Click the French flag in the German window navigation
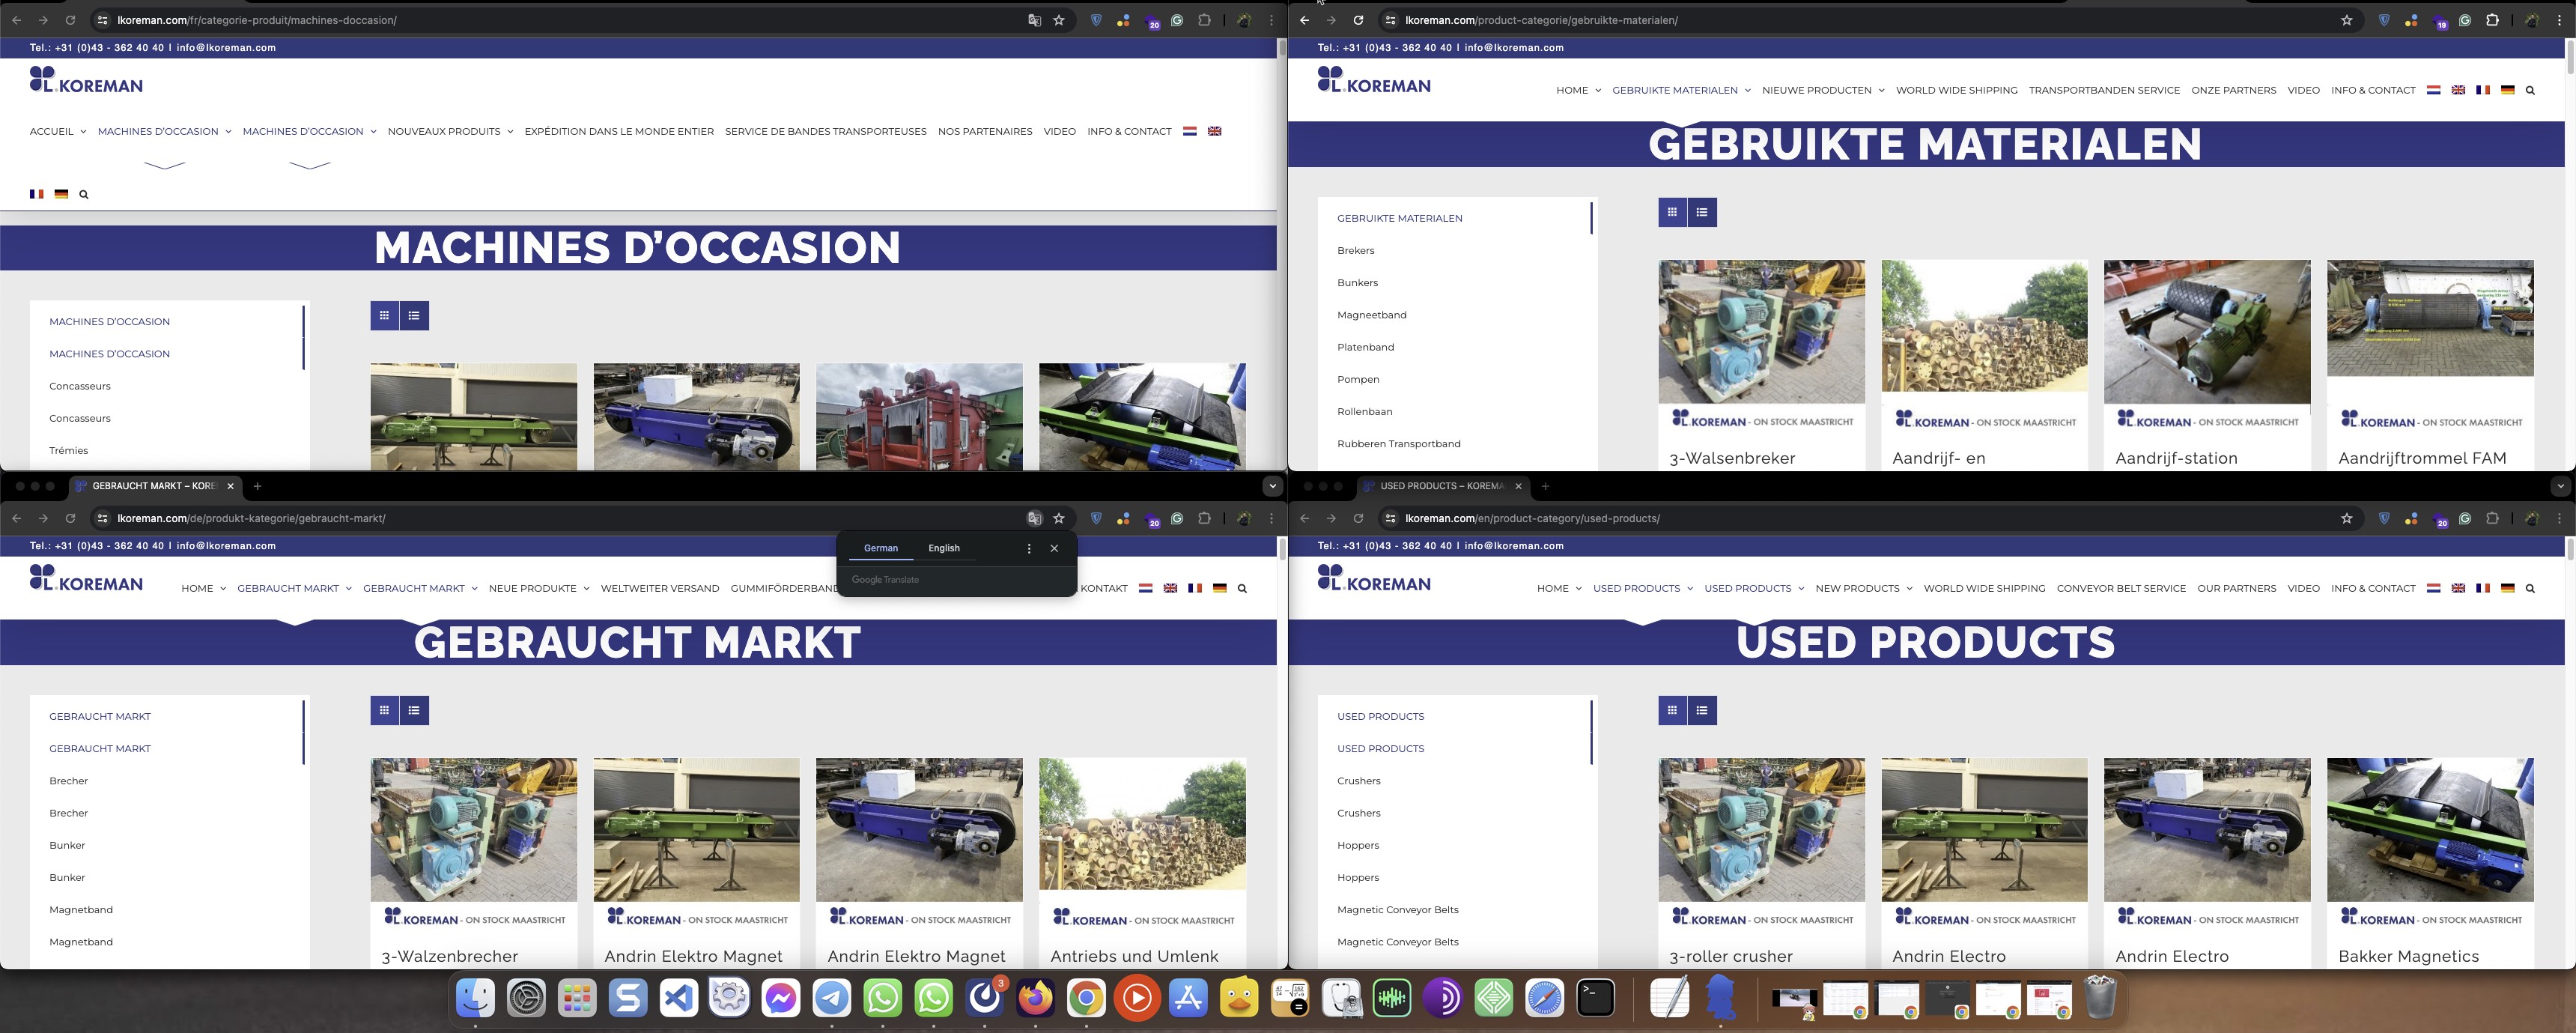Screen dimensions: 2576x1033 pyautogui.click(x=1195, y=588)
